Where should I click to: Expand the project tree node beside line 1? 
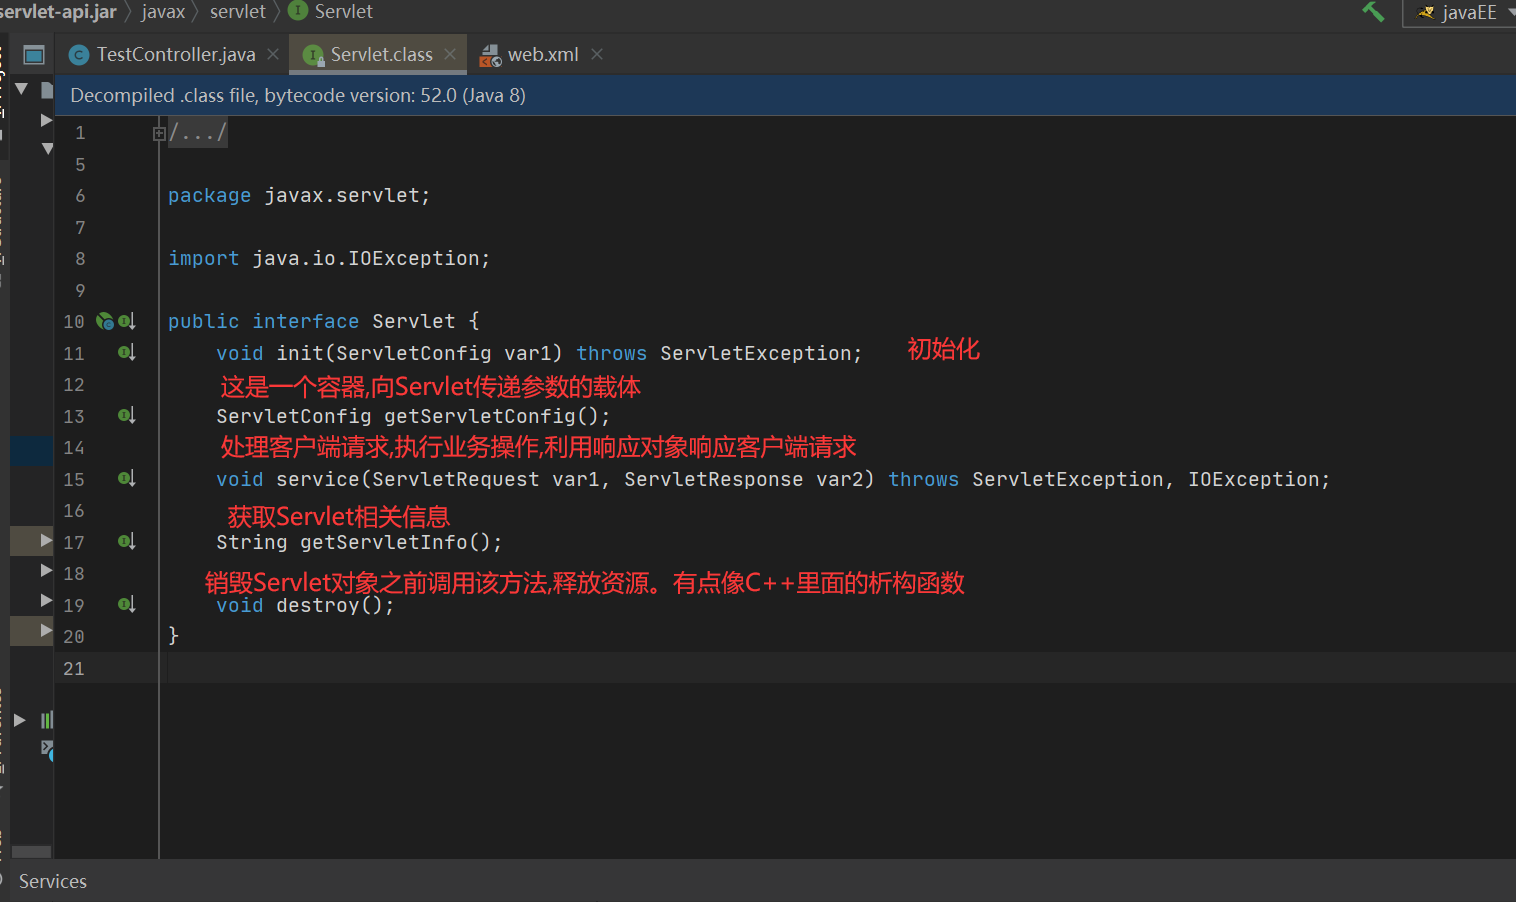click(x=46, y=120)
